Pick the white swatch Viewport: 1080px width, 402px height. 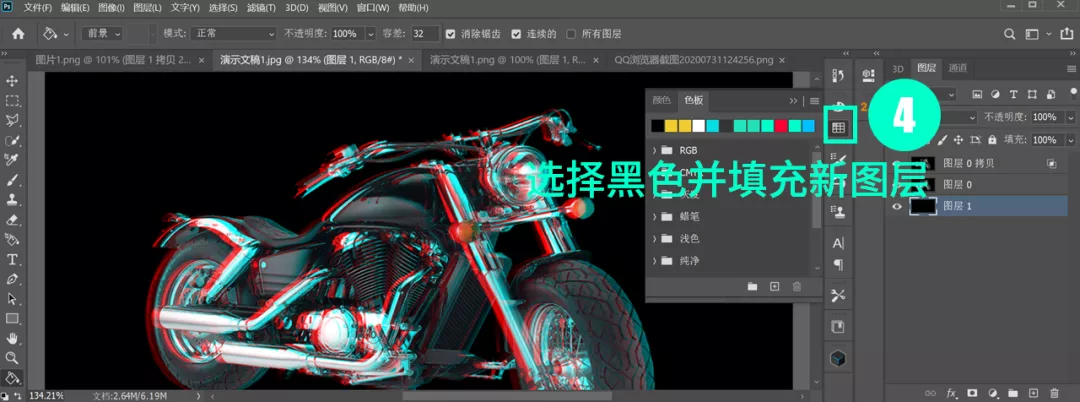699,126
